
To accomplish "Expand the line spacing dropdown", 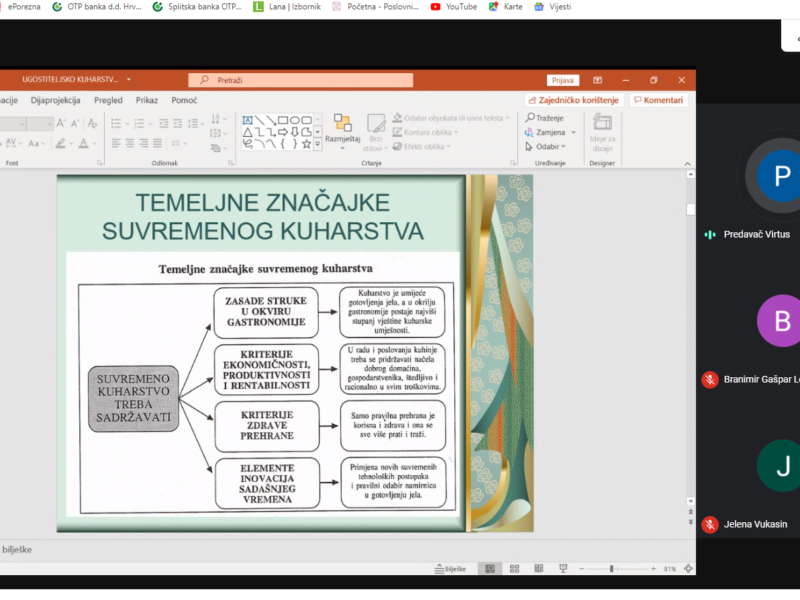I will pos(203,123).
